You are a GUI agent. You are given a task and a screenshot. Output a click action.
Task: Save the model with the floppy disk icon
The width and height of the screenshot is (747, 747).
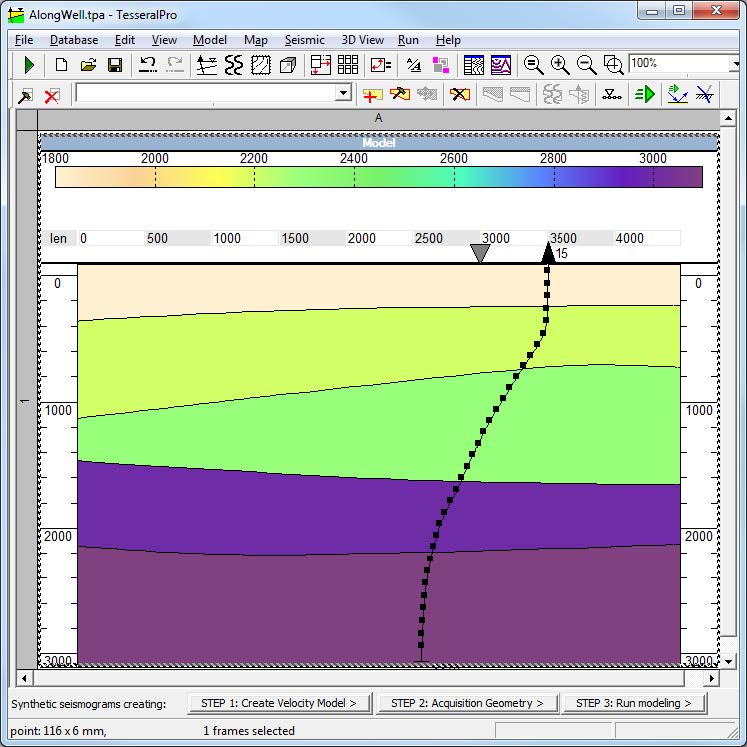click(114, 65)
